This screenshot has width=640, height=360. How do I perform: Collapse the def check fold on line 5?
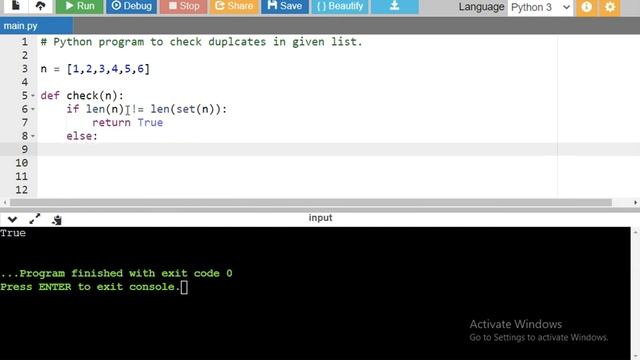click(33, 96)
